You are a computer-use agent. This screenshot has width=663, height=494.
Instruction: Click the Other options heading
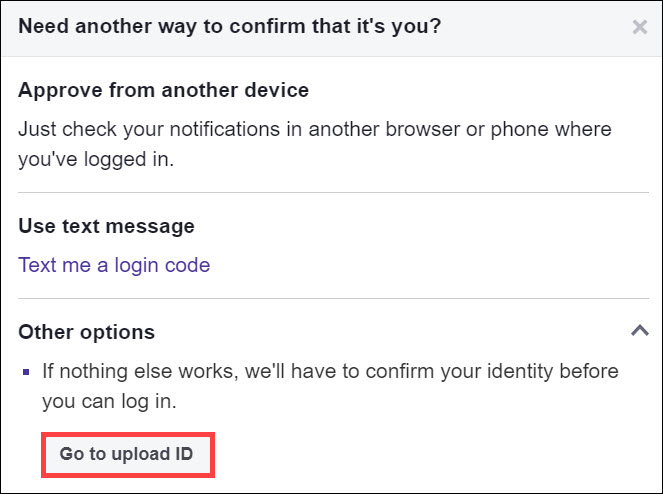[86, 332]
